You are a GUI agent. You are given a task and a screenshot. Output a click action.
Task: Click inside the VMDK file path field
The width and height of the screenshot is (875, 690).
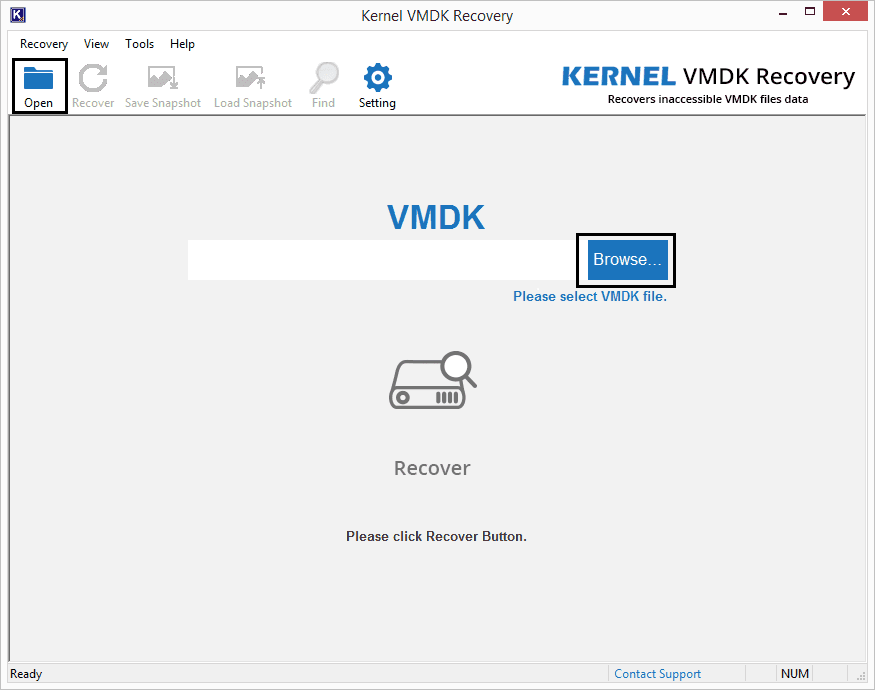380,259
